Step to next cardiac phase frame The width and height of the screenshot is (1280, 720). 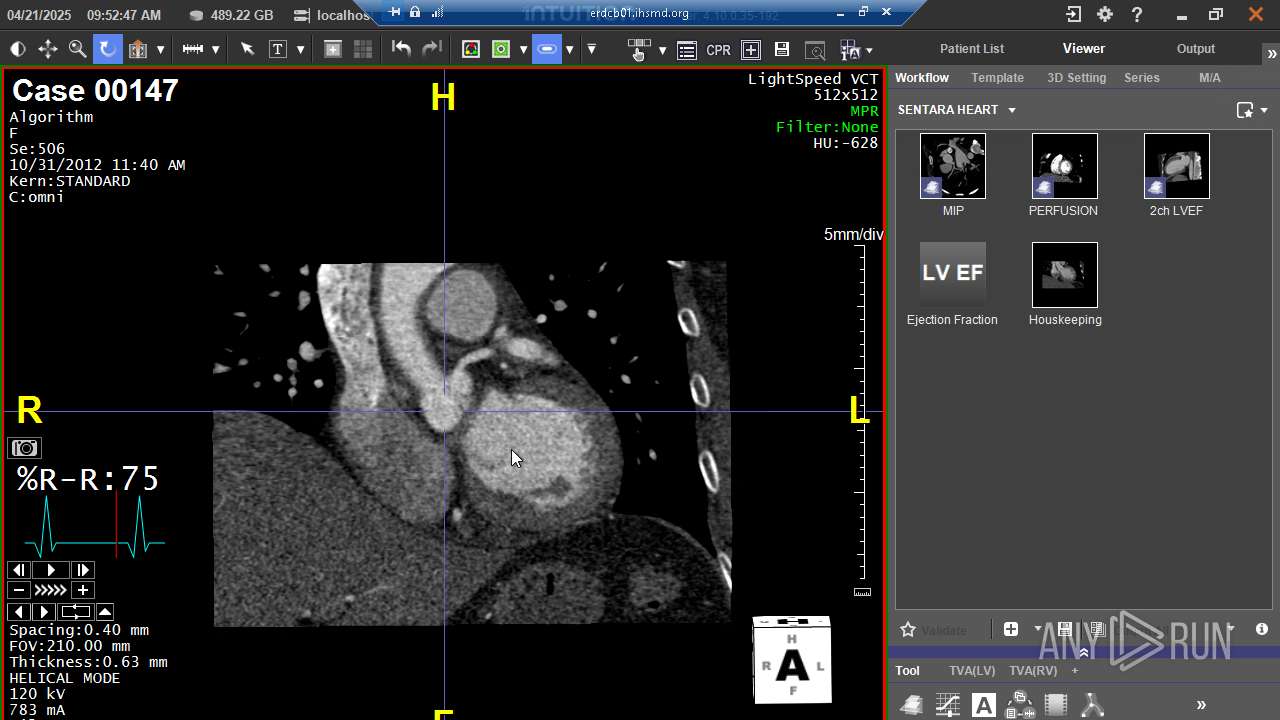[x=83, y=570]
